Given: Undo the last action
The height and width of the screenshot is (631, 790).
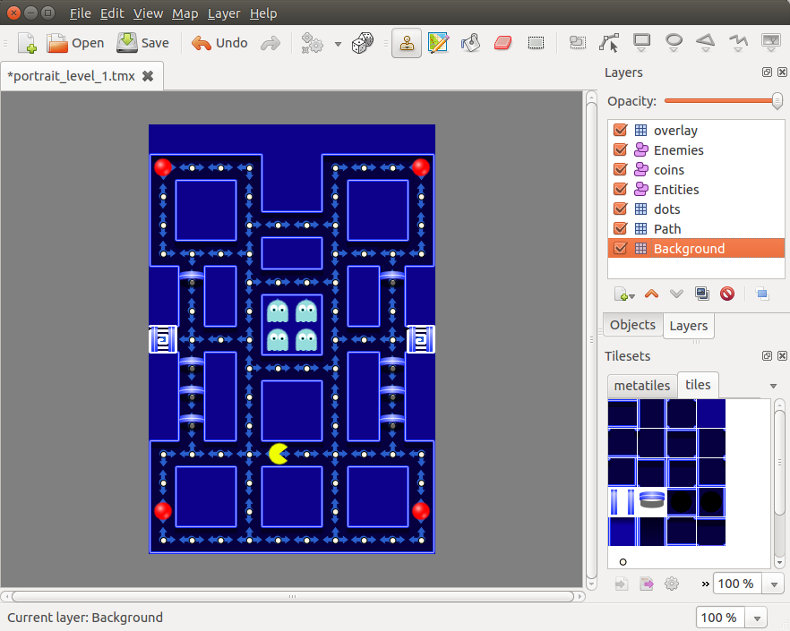Looking at the screenshot, I should pyautogui.click(x=220, y=43).
